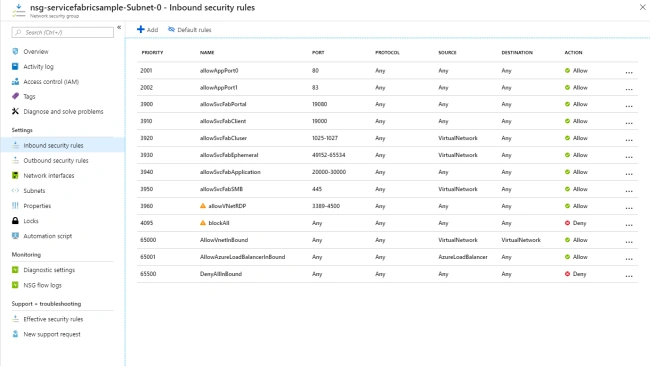Sort by the PRIORITY column header
650x366 pixels.
coord(152,53)
